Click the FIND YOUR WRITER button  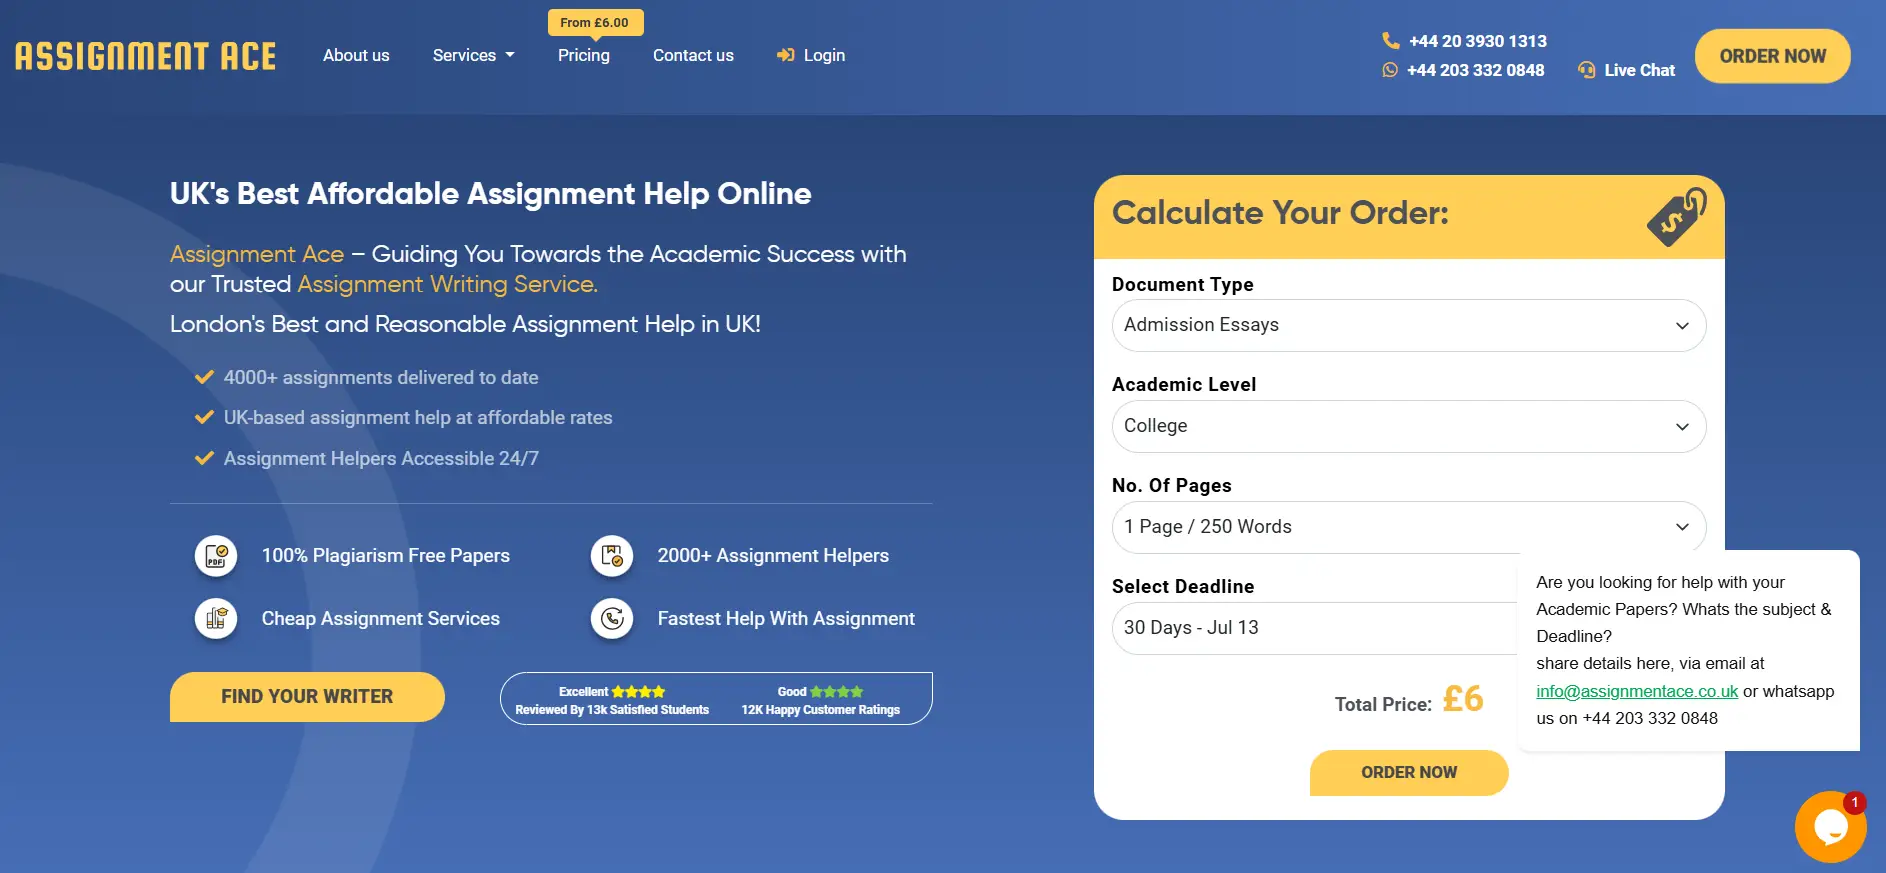coord(307,697)
